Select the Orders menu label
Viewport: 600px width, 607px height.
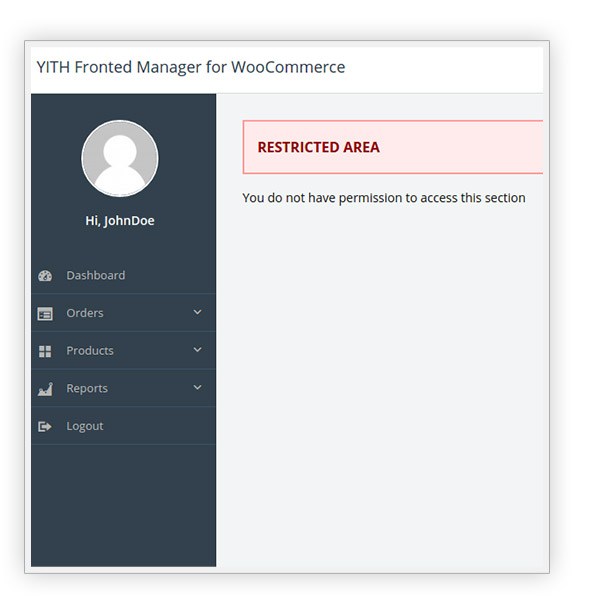(85, 313)
